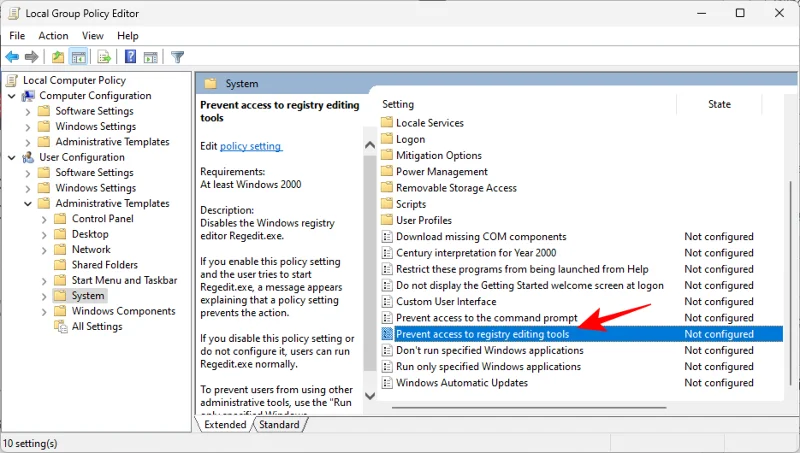The width and height of the screenshot is (800, 453).
Task: Expand the Windows Components folder under User Configuration
Action: tap(44, 311)
